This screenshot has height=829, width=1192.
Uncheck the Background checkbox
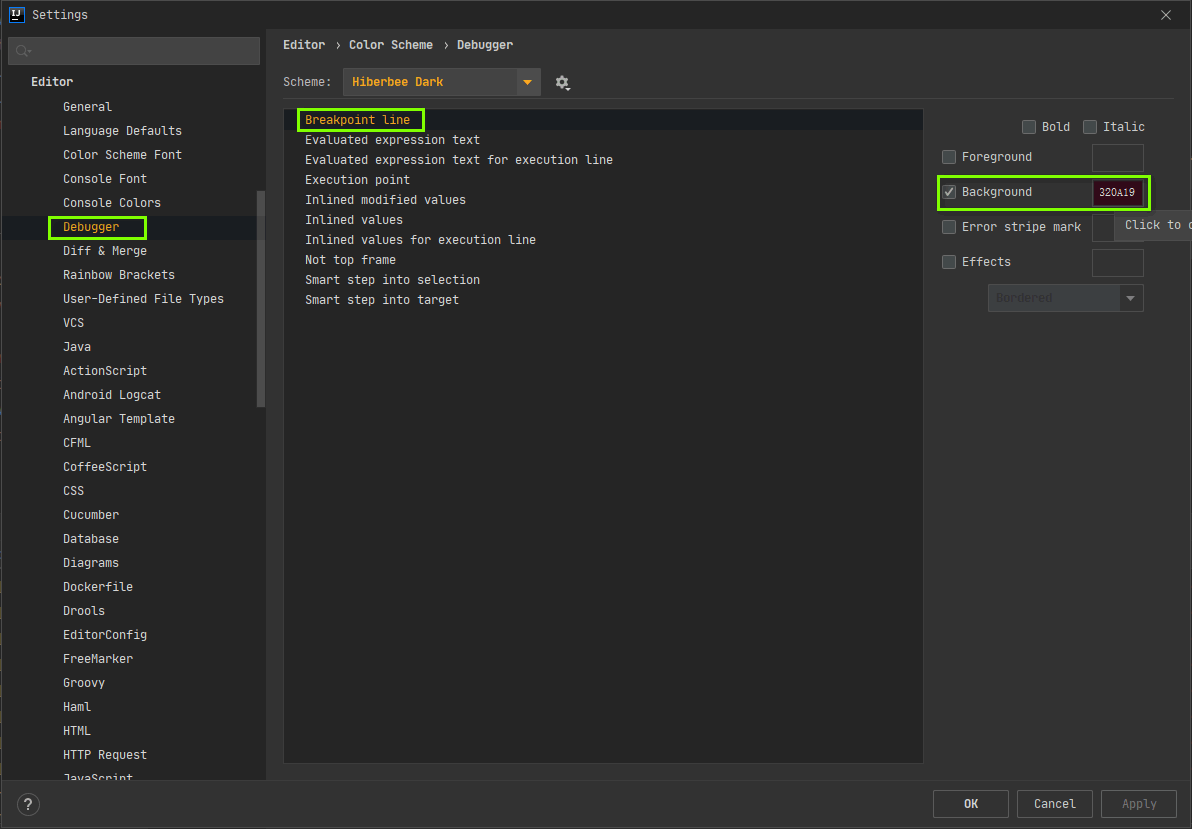[949, 192]
